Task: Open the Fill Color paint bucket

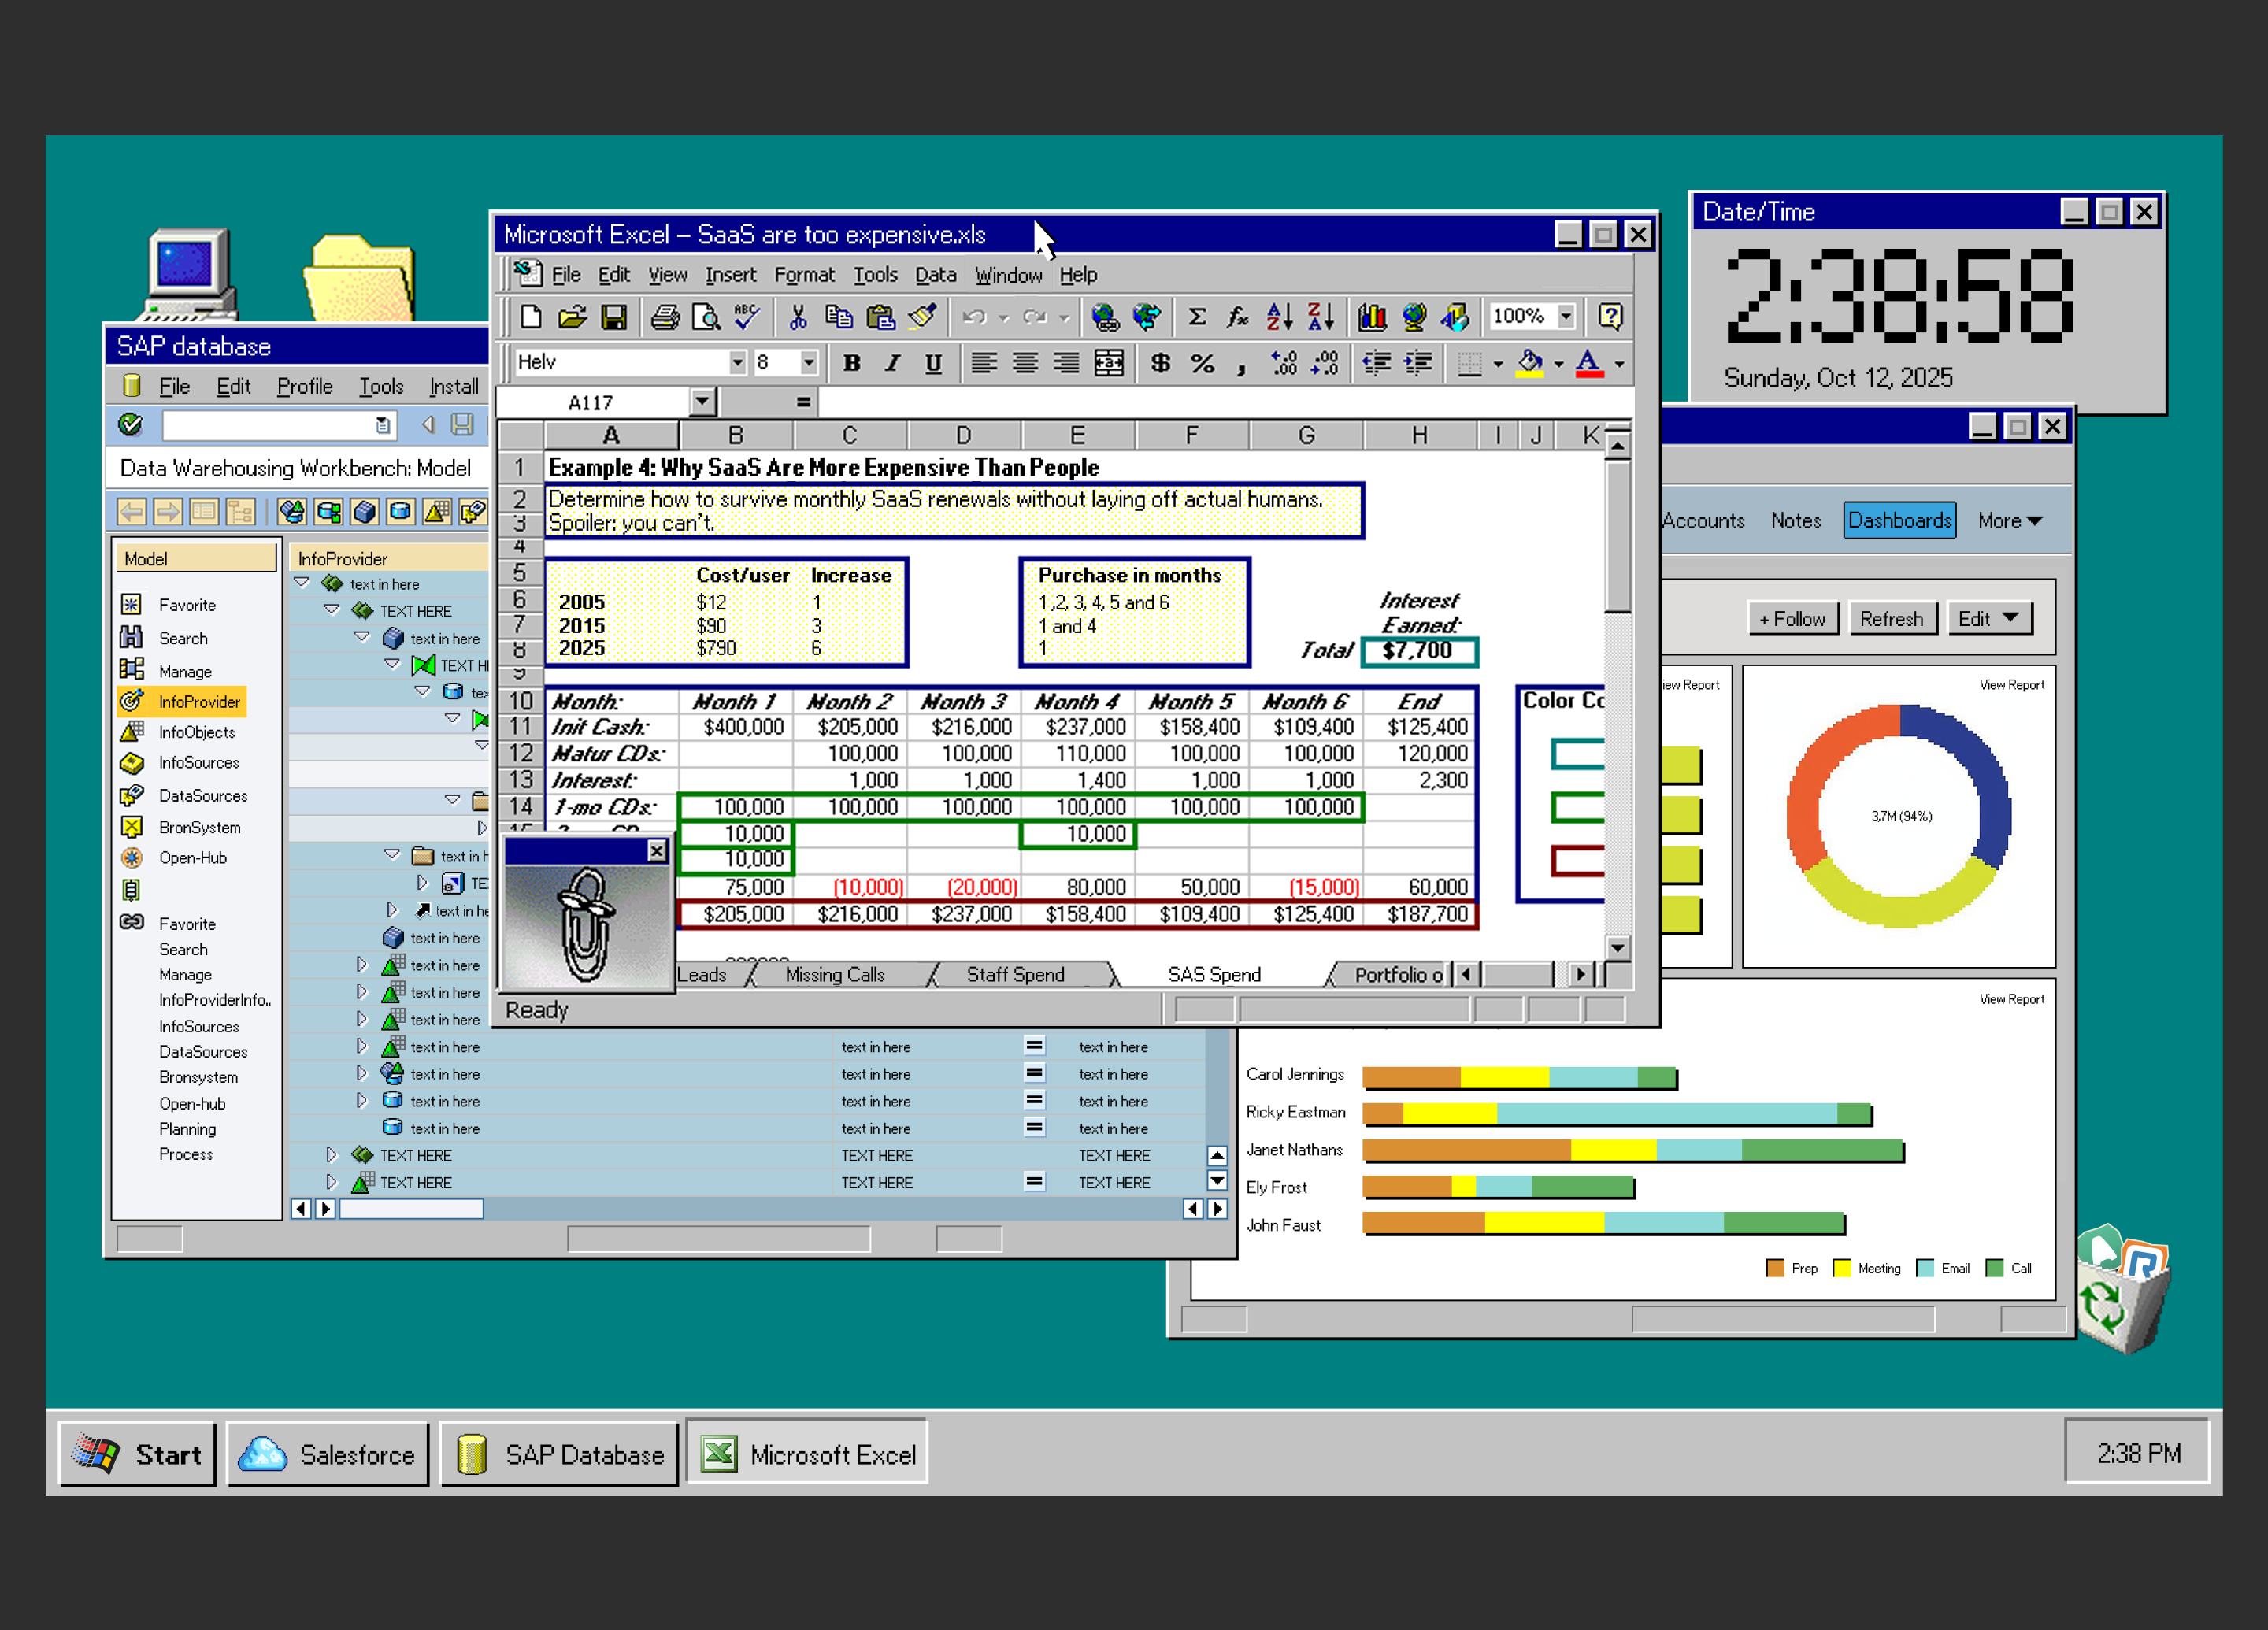Action: pos(1529,363)
